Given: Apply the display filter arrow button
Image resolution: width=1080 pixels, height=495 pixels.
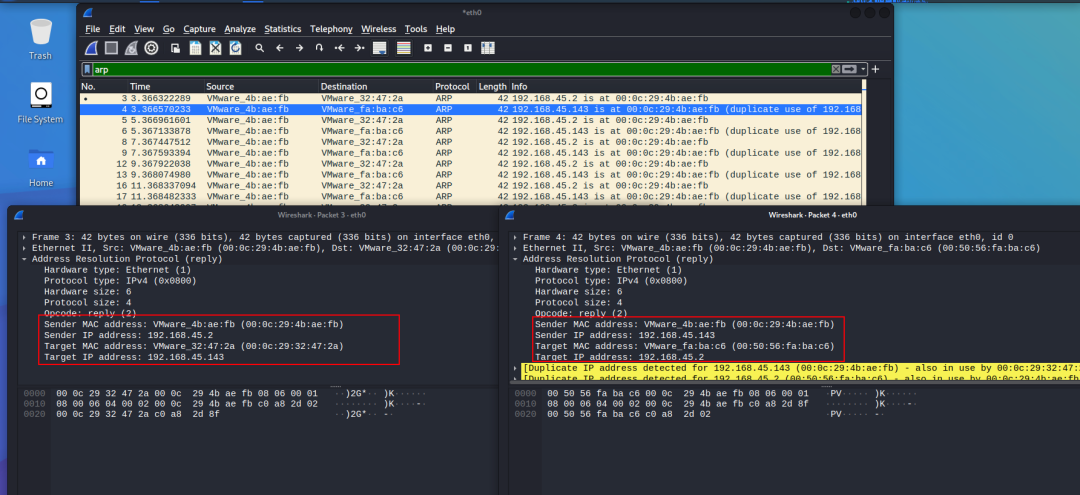Looking at the screenshot, I should coord(849,69).
